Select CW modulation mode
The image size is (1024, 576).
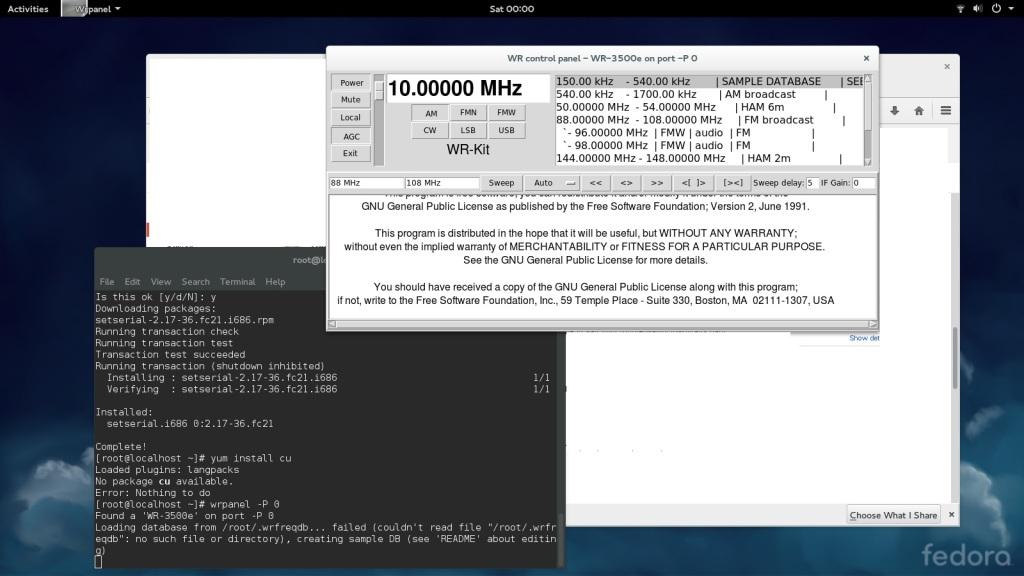(430, 130)
